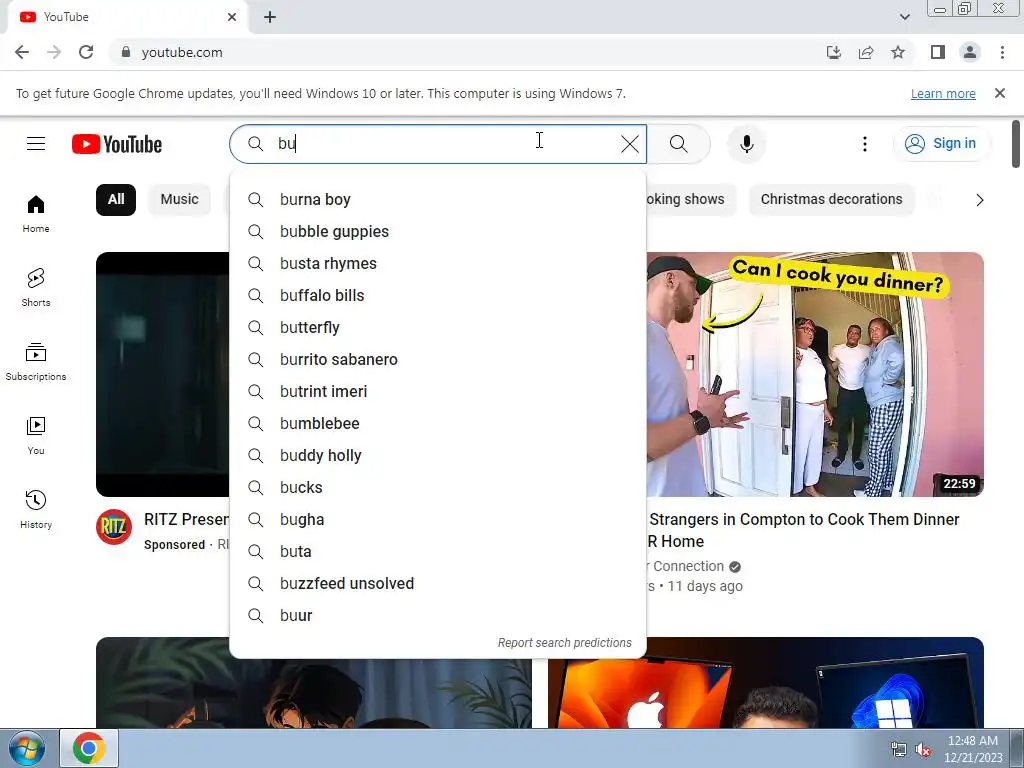1024x768 pixels.
Task: Show more filter chips with right arrow
Action: (x=979, y=200)
